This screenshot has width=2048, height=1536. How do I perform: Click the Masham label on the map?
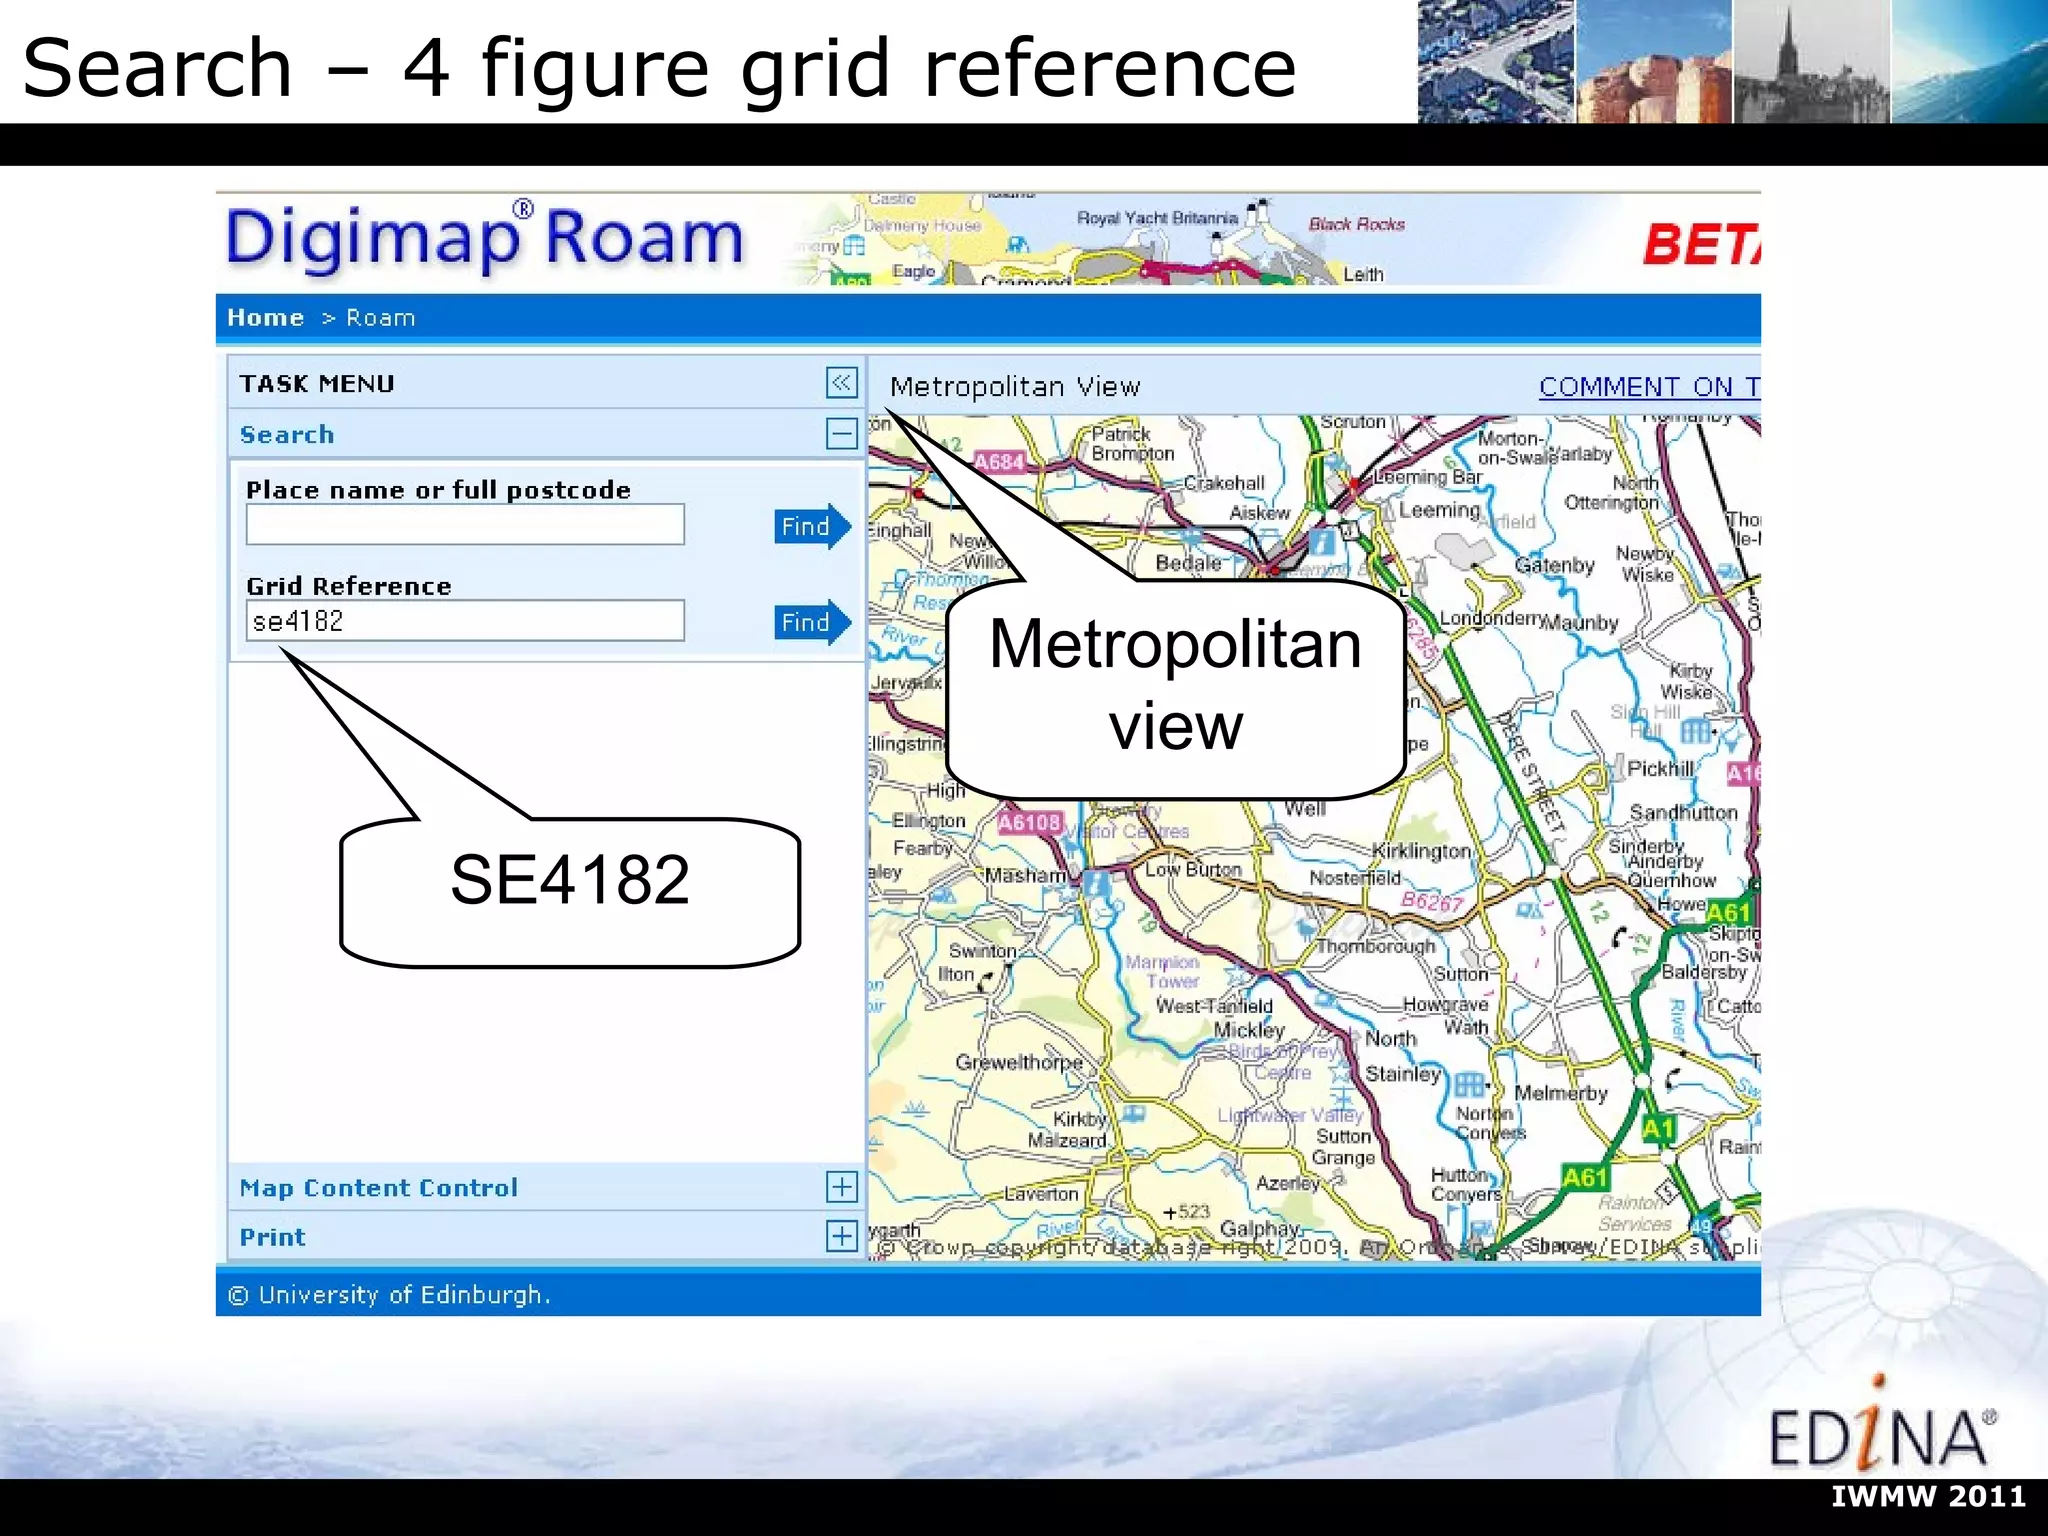pos(1025,875)
